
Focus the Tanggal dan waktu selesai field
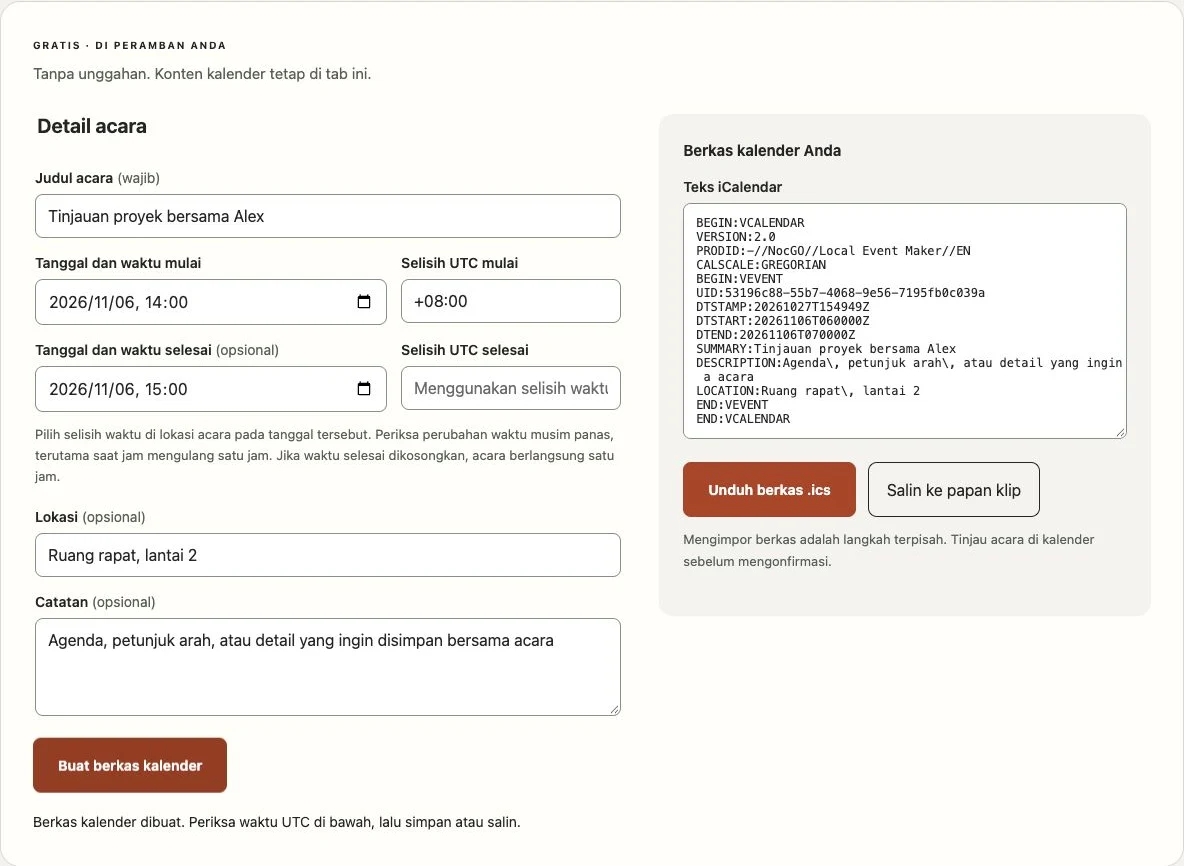pyautogui.click(x=211, y=389)
